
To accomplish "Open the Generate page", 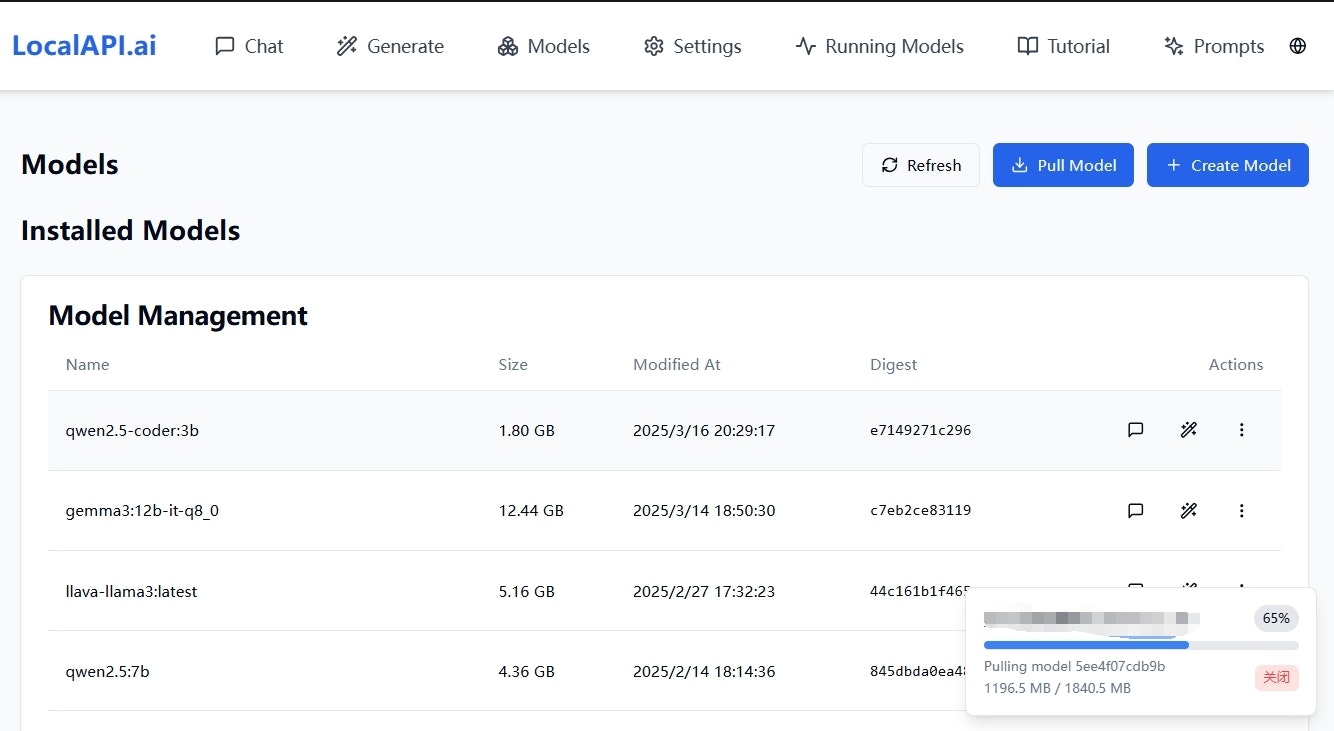I will [390, 46].
